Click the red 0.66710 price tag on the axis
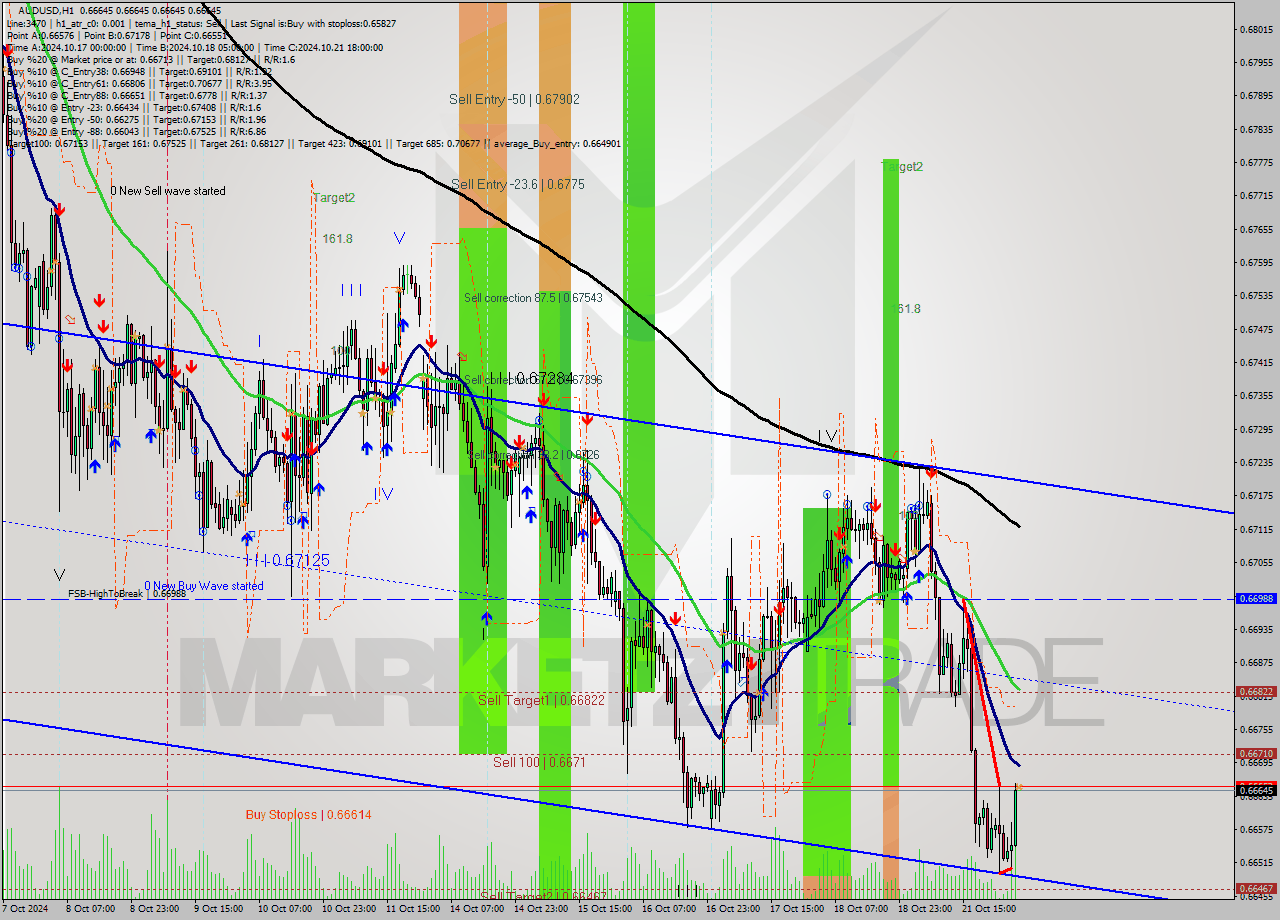The height and width of the screenshot is (920, 1280). click(x=1257, y=753)
